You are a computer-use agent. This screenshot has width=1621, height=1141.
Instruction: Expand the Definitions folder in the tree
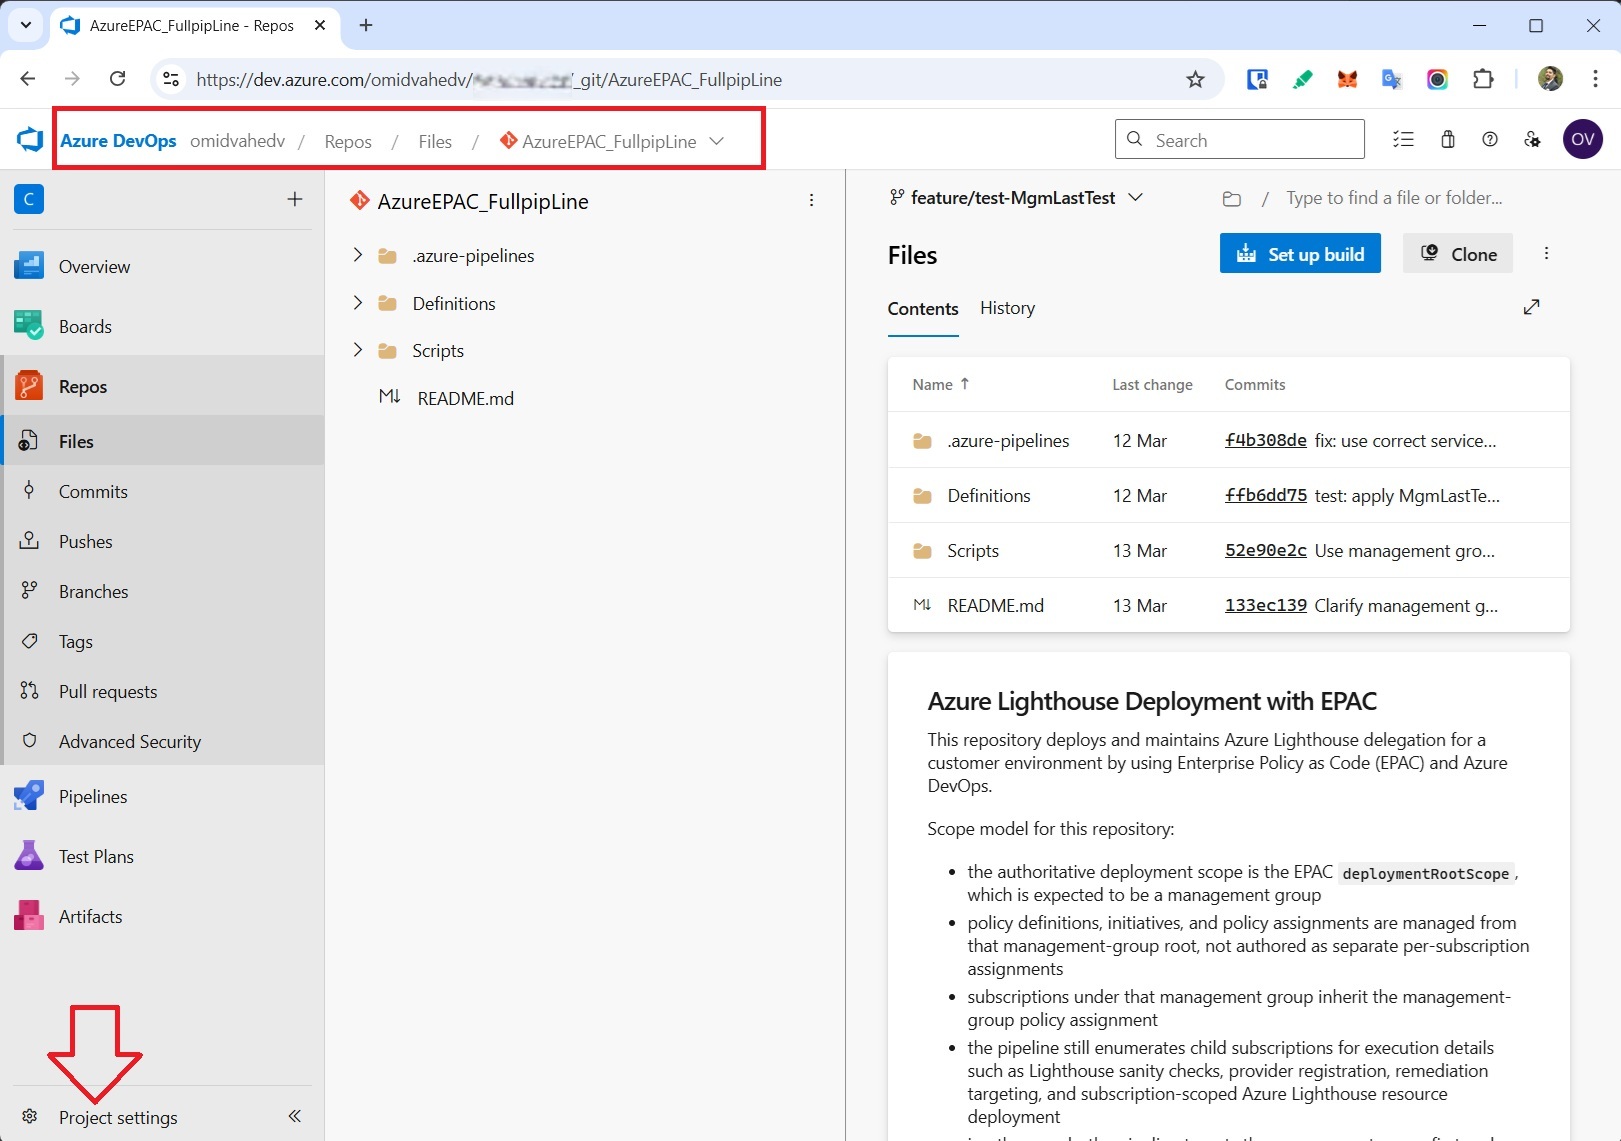pyautogui.click(x=358, y=303)
